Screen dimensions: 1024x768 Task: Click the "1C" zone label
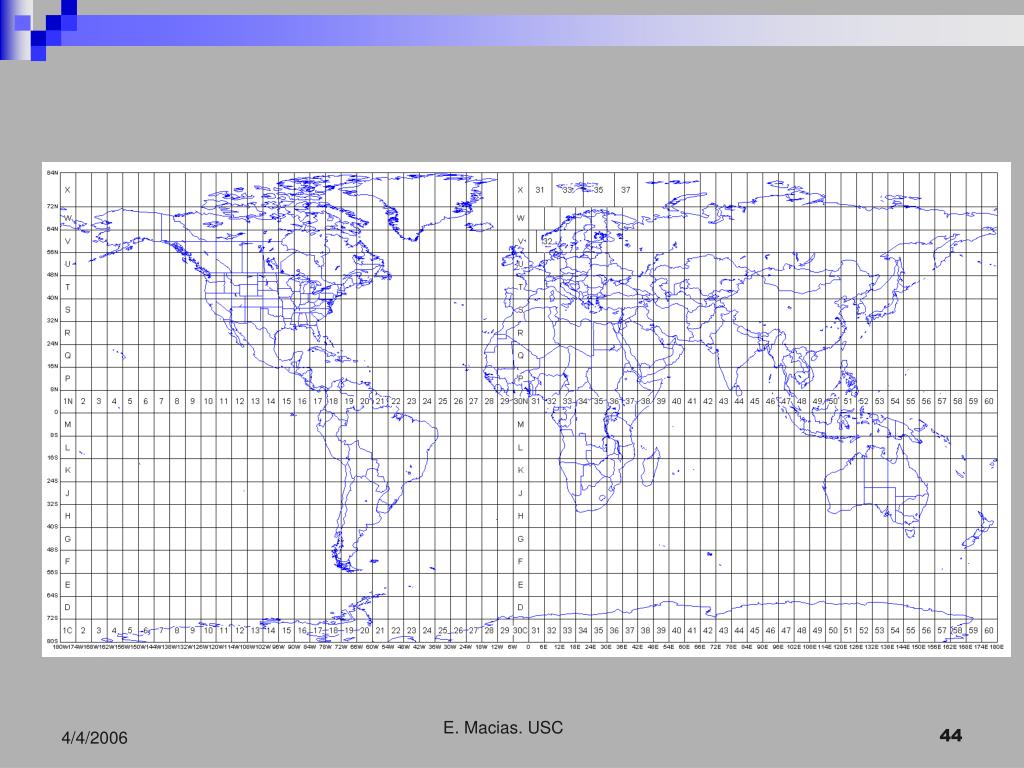pos(68,630)
